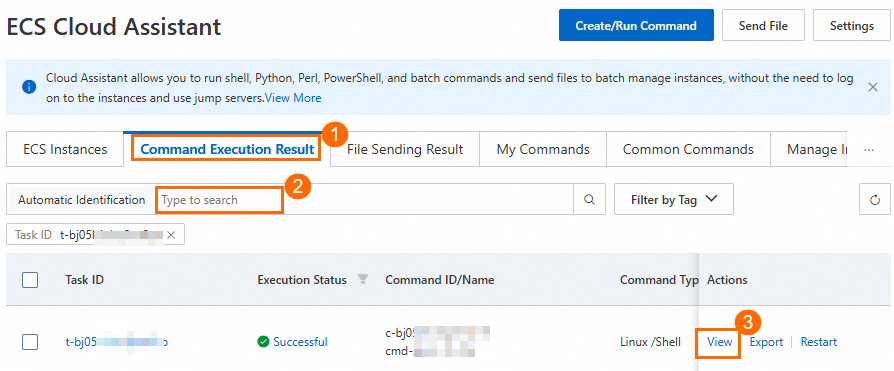The image size is (894, 371).
Task: Expand the Filter by Tag dropdown
Action: tap(673, 199)
